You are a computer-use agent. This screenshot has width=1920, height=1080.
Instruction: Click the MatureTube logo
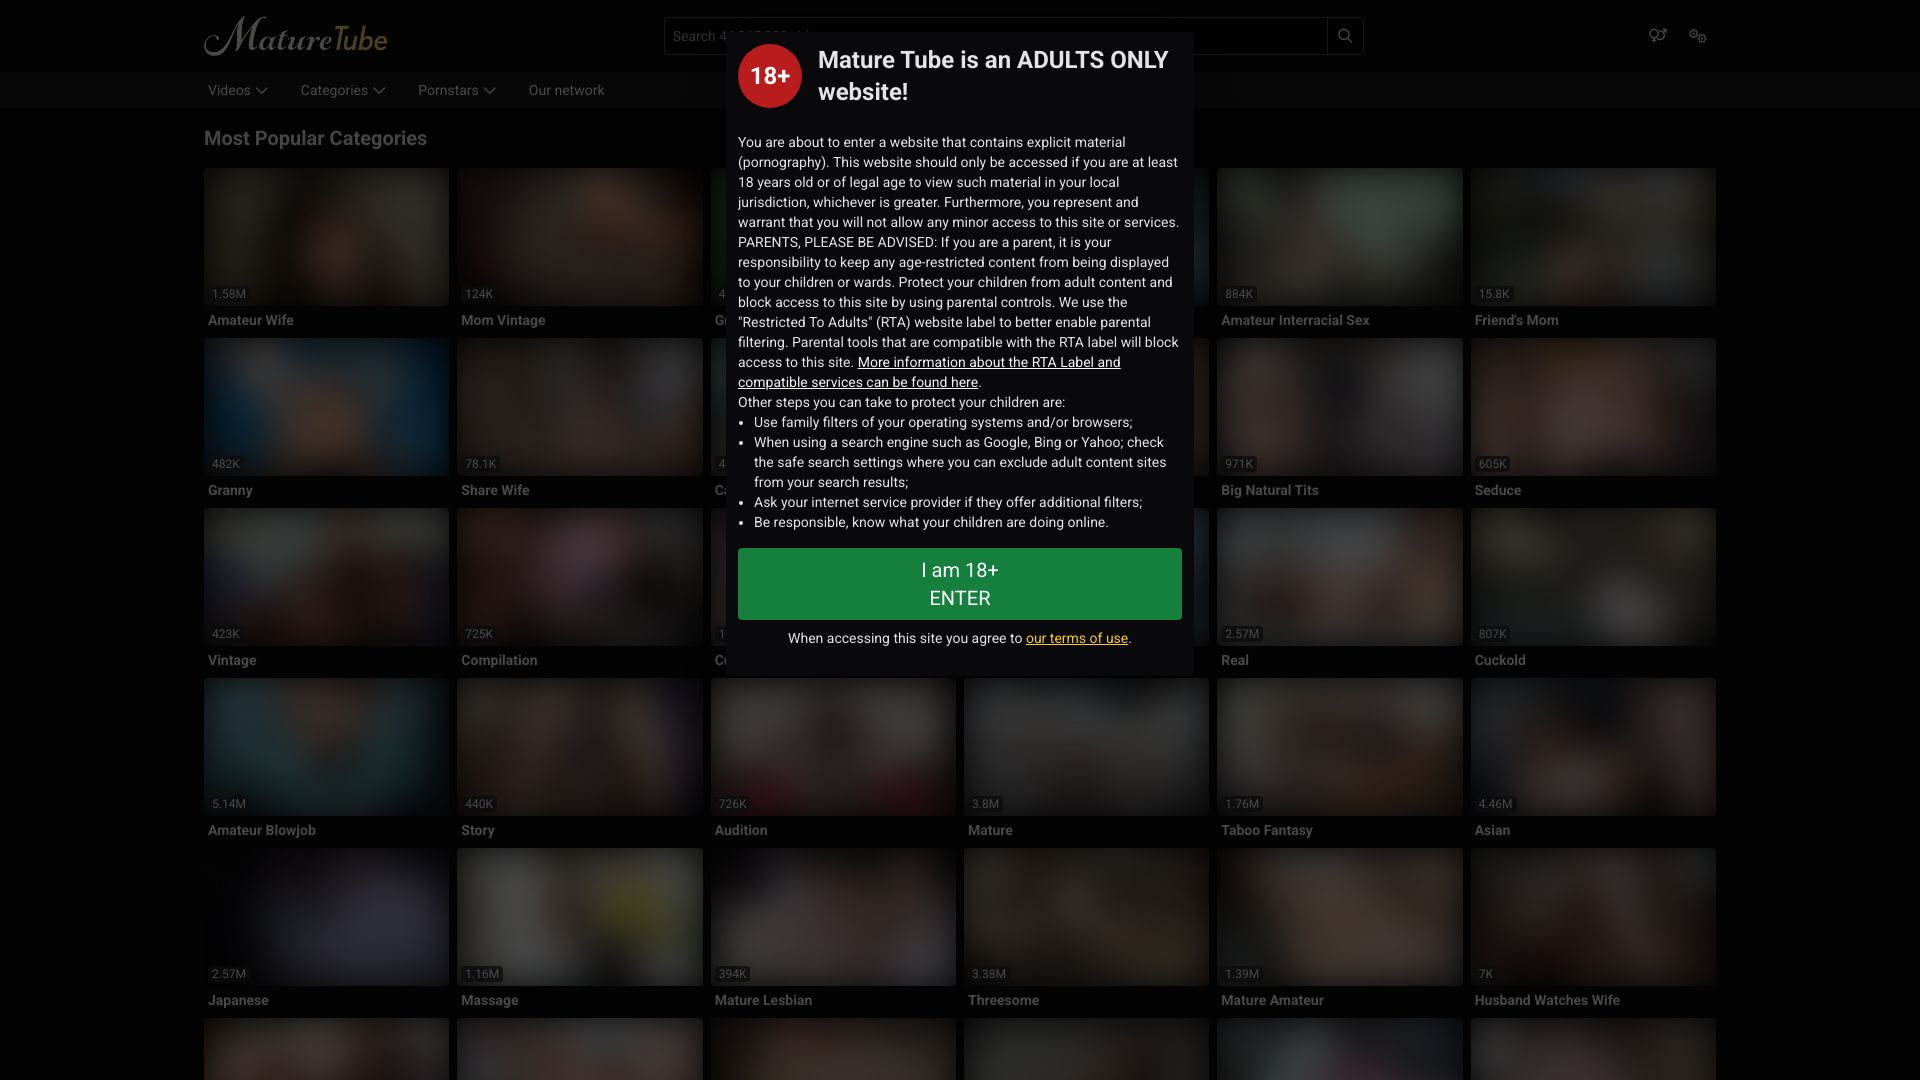coord(296,37)
